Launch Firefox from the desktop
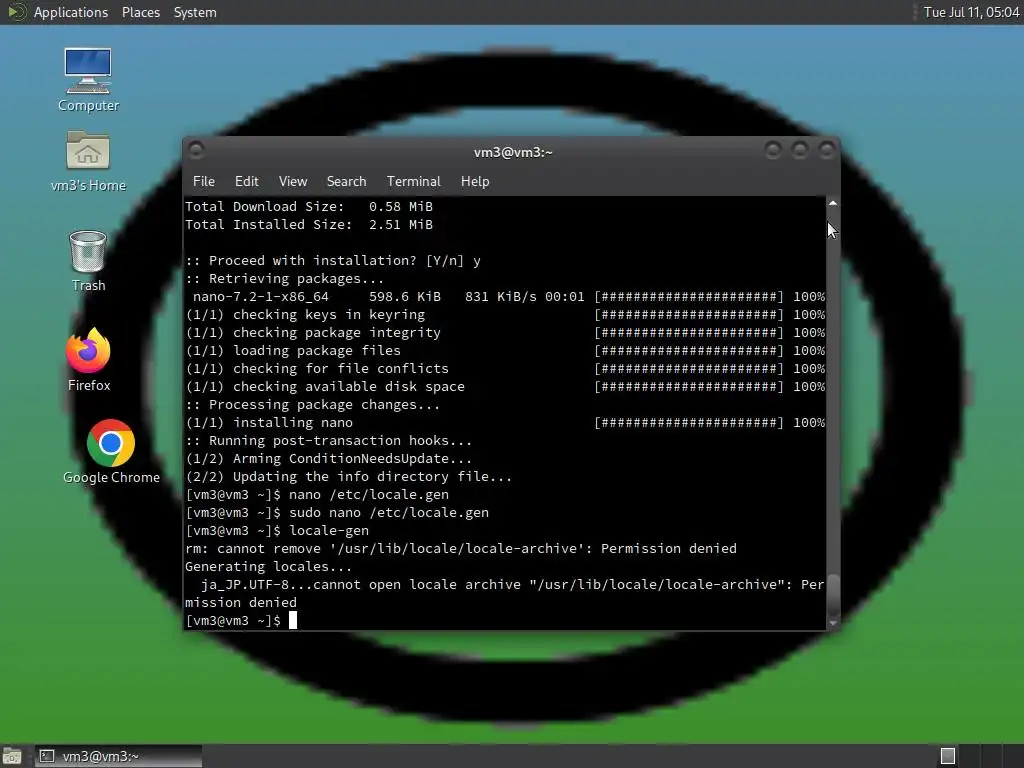 (x=88, y=359)
